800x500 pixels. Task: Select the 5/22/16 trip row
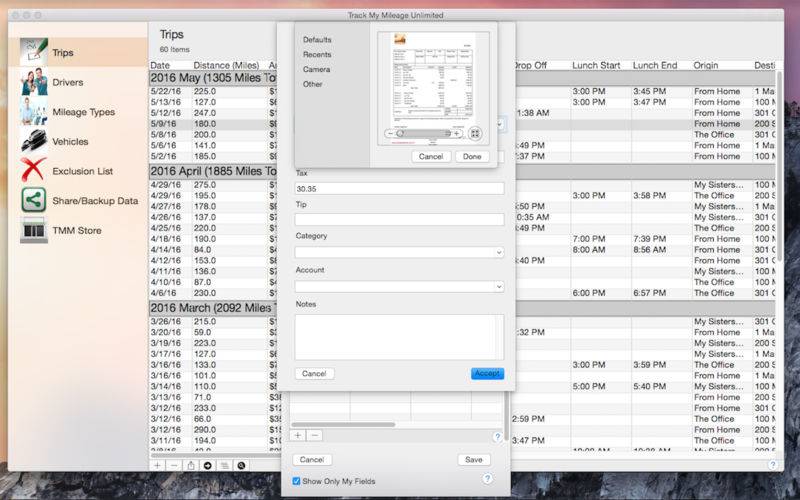point(462,91)
